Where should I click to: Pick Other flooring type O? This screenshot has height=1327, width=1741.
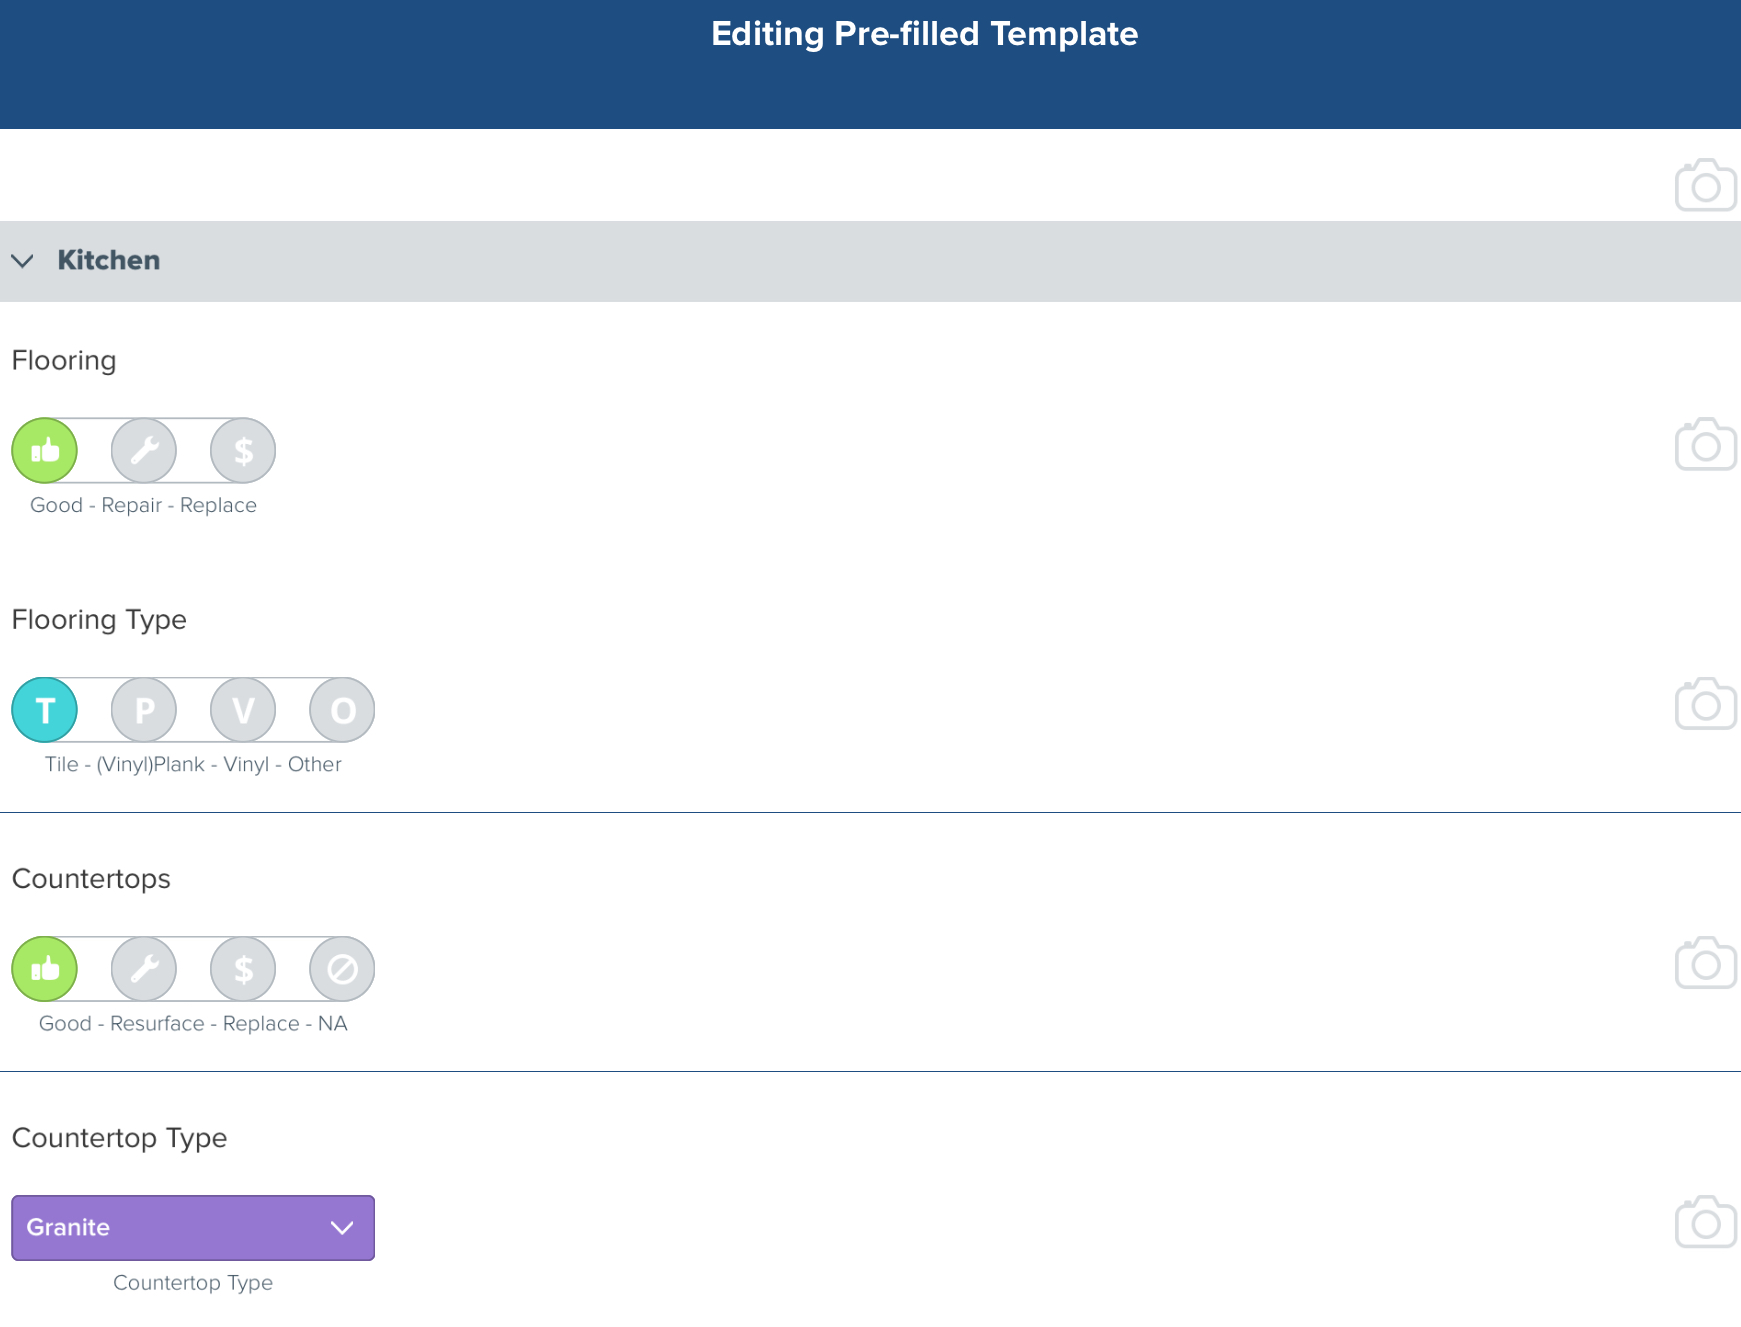[x=342, y=710]
